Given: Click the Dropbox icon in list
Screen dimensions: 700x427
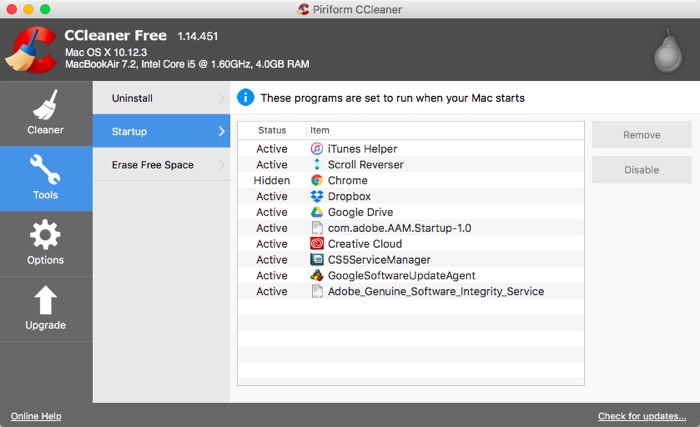Looking at the screenshot, I should pos(317,196).
